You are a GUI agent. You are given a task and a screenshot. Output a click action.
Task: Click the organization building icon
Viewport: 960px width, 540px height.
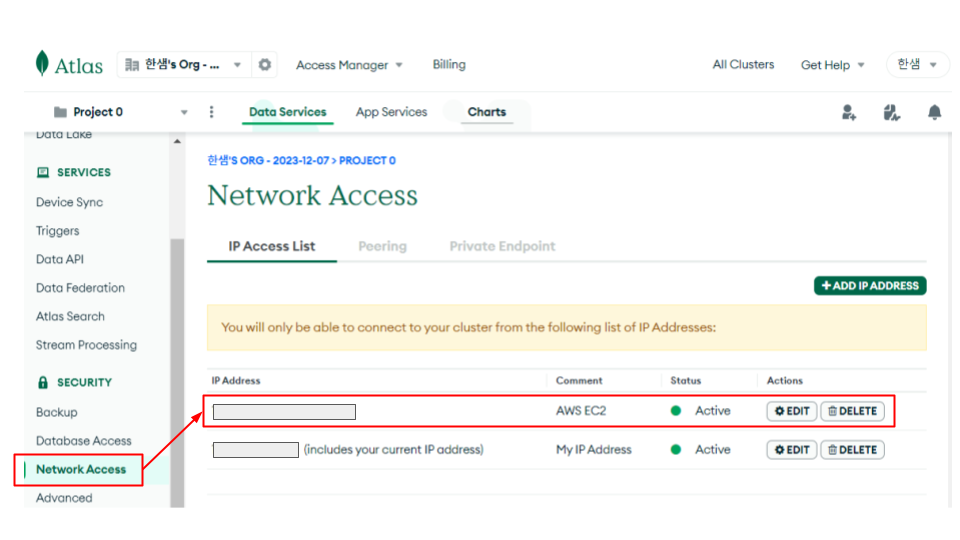point(132,65)
